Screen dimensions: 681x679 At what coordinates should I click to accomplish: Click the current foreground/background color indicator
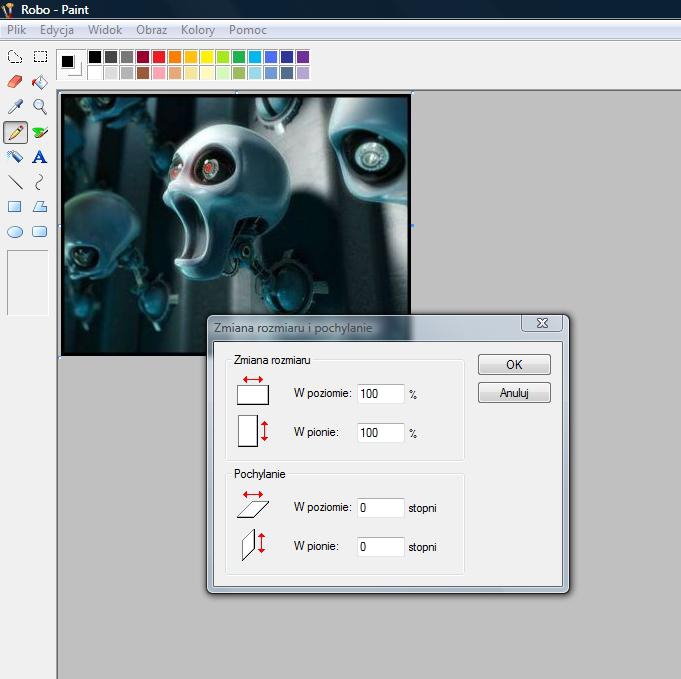71,65
